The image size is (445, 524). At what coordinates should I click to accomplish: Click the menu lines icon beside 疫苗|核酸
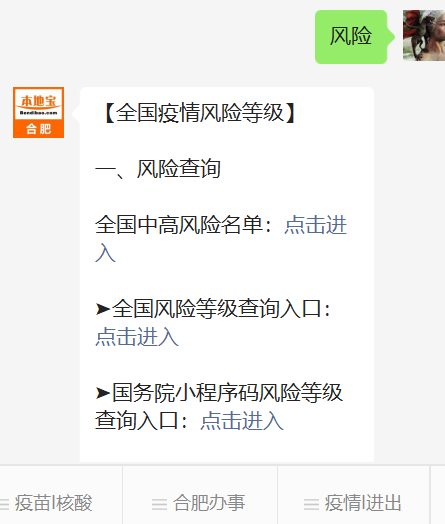[4, 504]
